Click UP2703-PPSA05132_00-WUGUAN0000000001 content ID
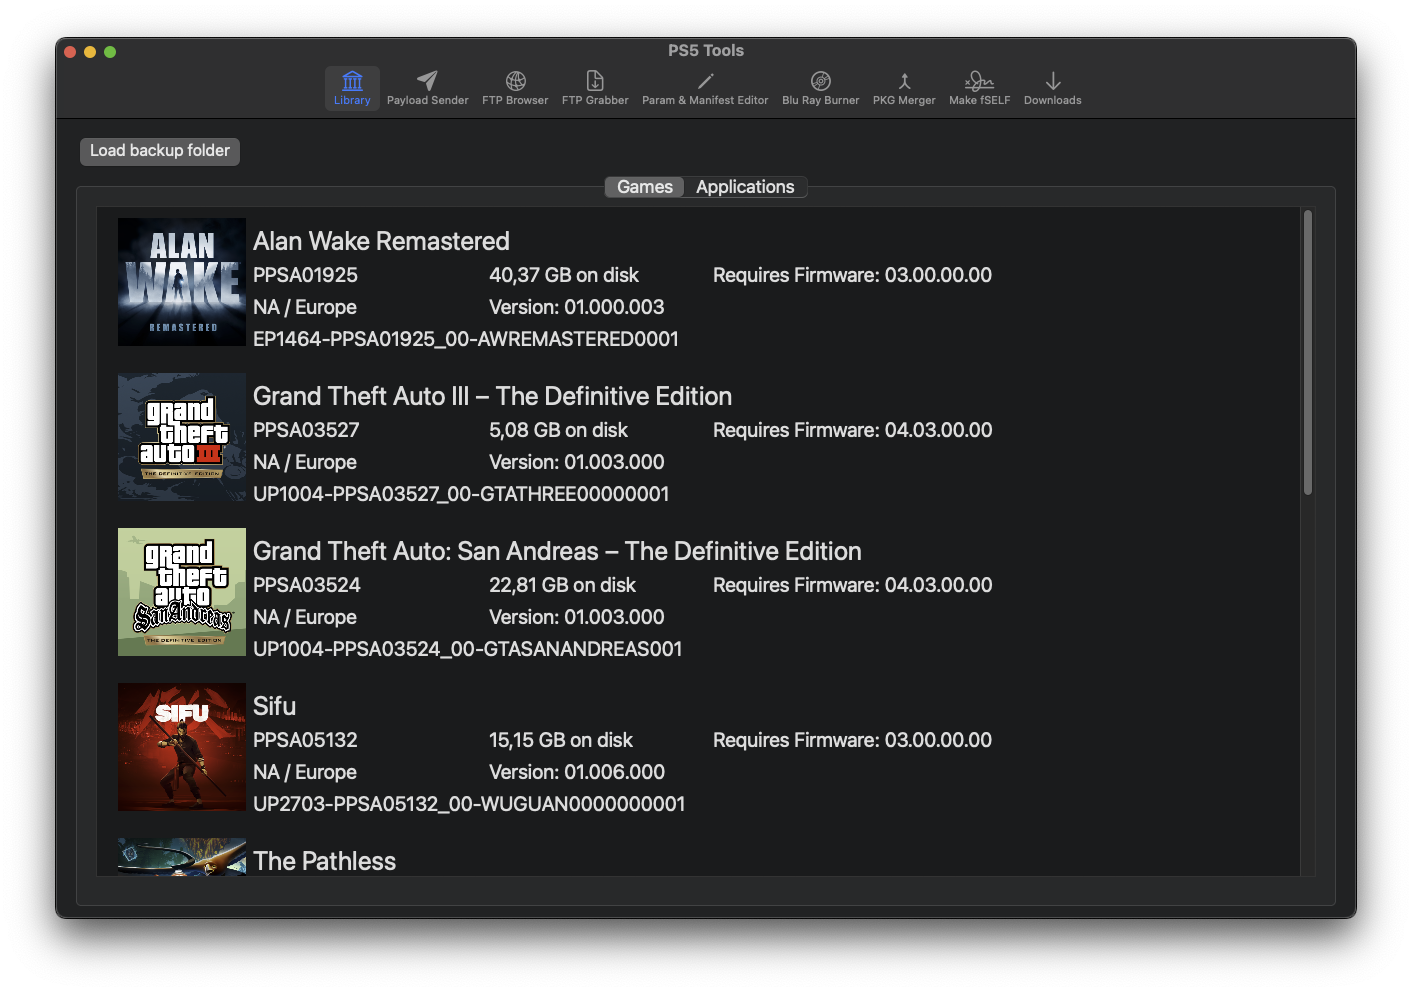Screen dimensions: 1412x992 (x=469, y=804)
